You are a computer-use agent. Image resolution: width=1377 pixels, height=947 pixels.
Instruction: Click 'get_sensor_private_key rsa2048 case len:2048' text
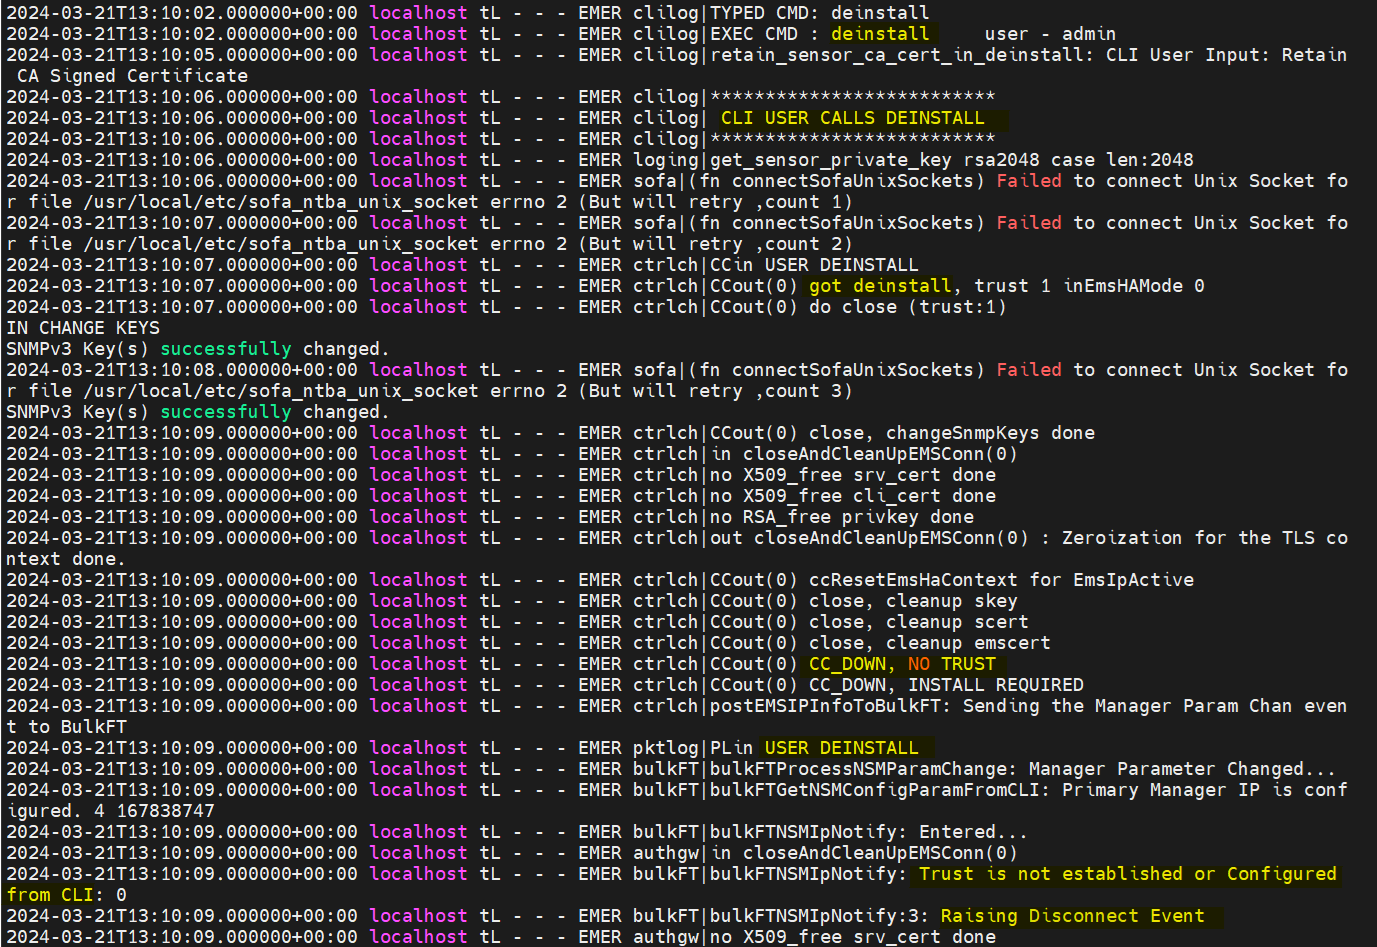click(x=951, y=160)
